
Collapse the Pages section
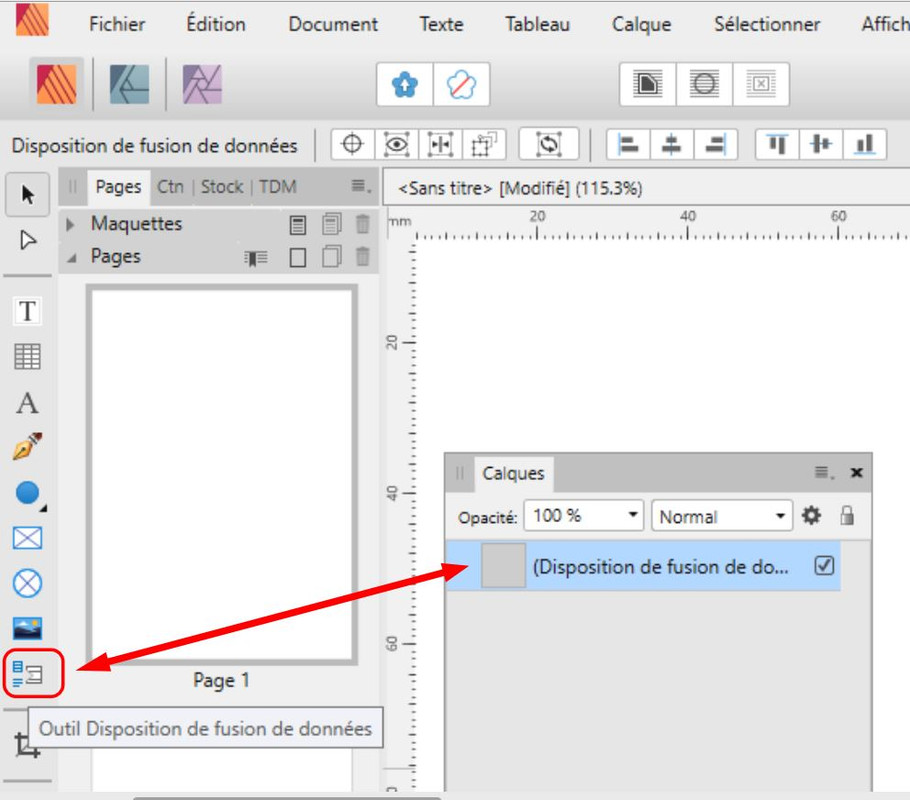coord(71,257)
